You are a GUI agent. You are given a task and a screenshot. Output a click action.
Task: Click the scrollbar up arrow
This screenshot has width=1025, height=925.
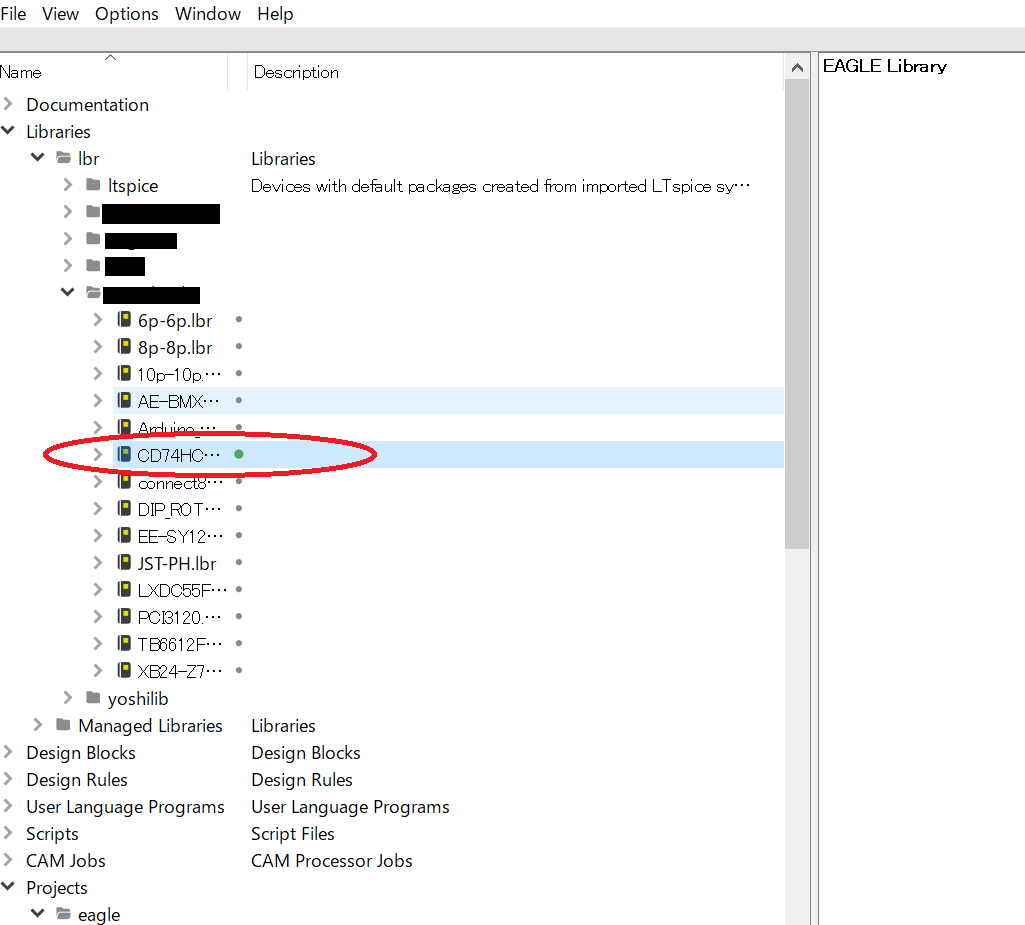[797, 67]
